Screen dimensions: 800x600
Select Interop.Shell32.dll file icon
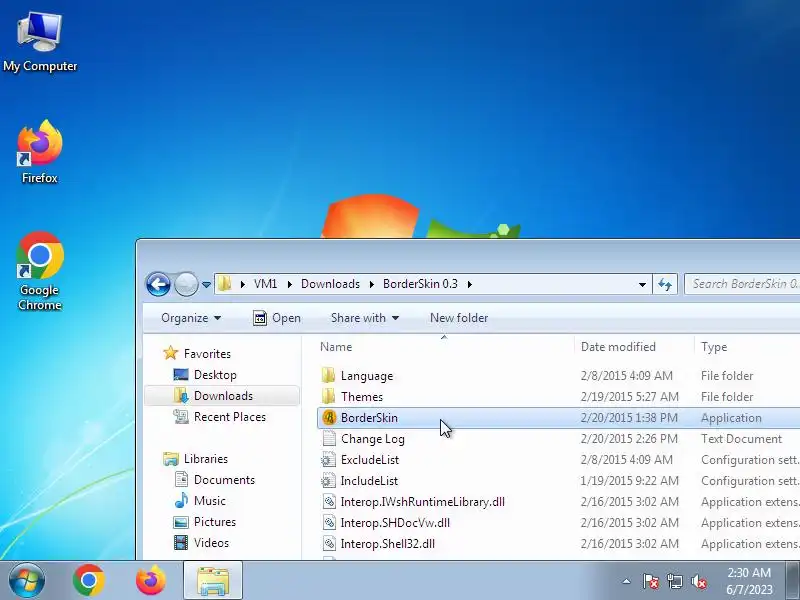point(329,543)
